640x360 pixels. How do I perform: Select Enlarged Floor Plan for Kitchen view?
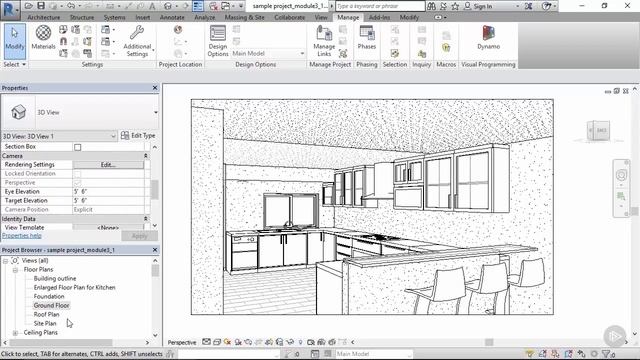coord(74,287)
